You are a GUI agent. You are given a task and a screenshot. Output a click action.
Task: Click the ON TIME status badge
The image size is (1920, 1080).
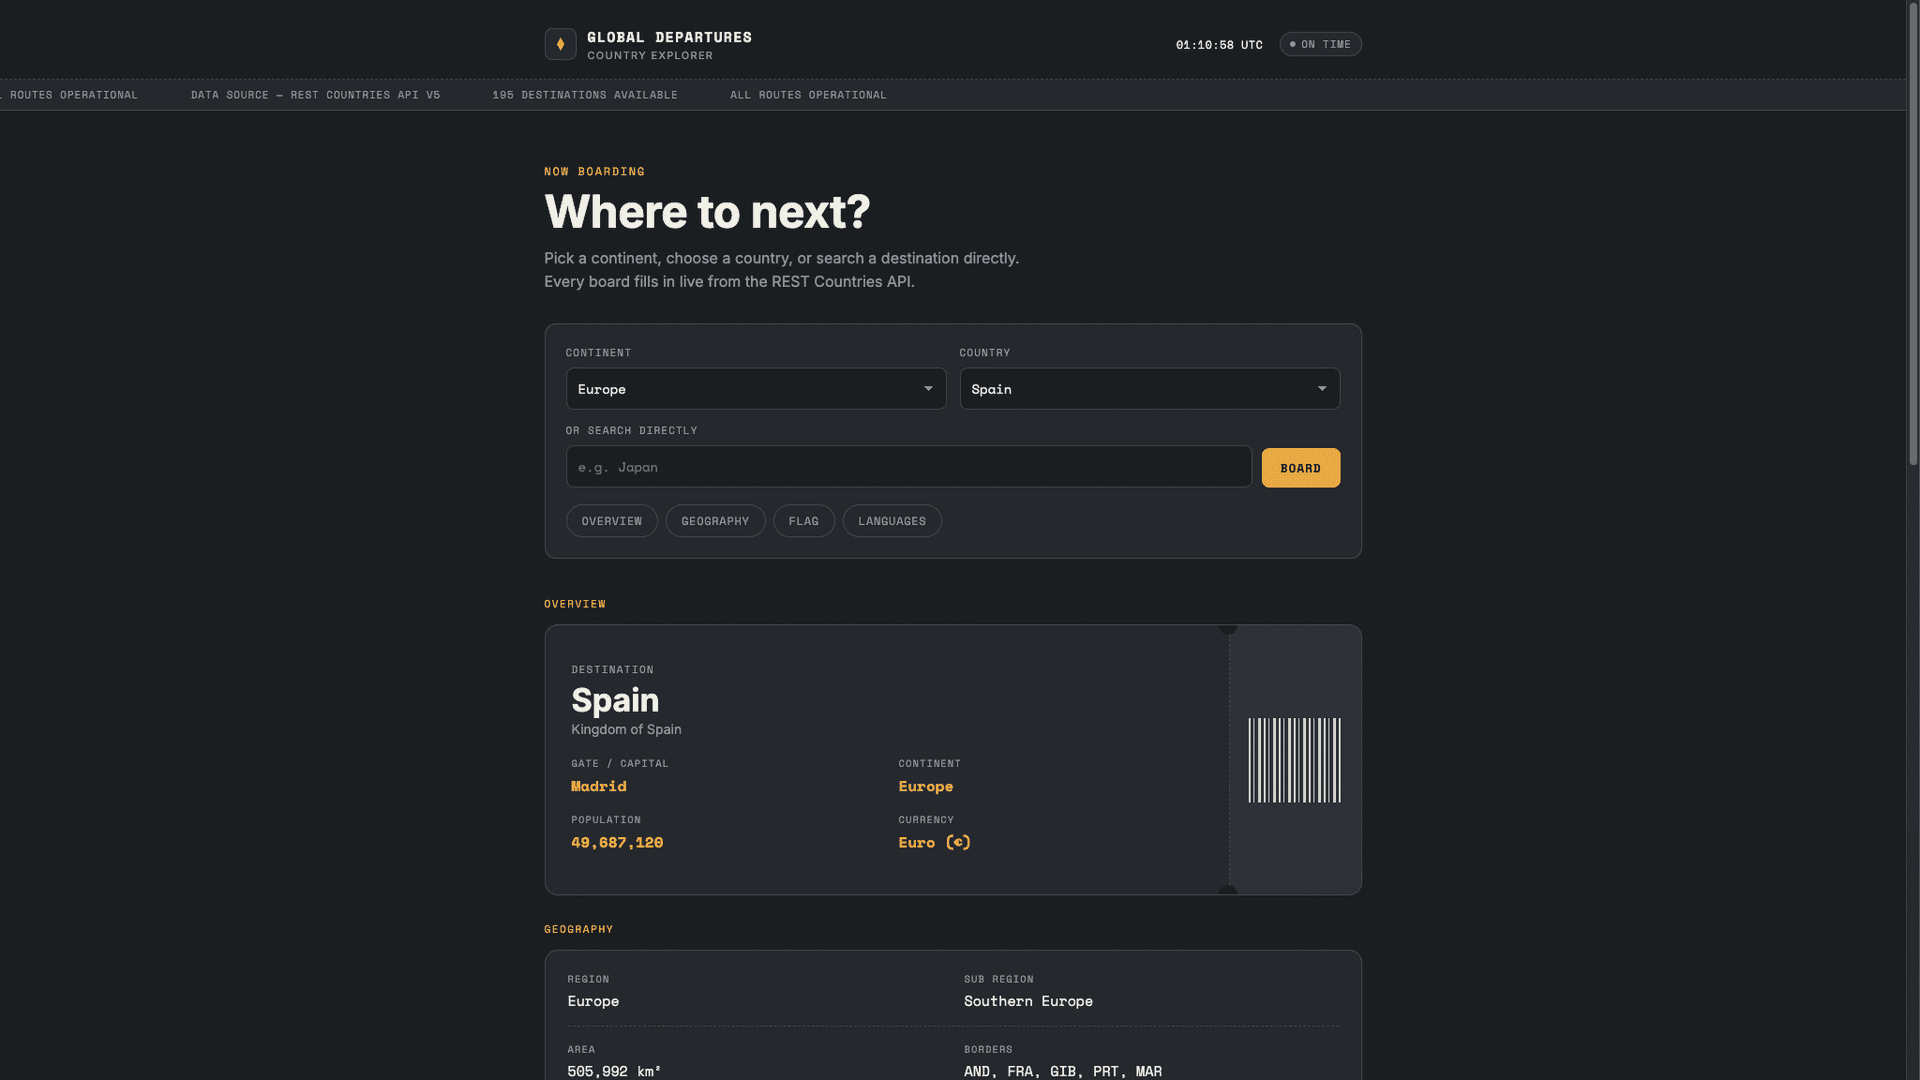(x=1320, y=44)
